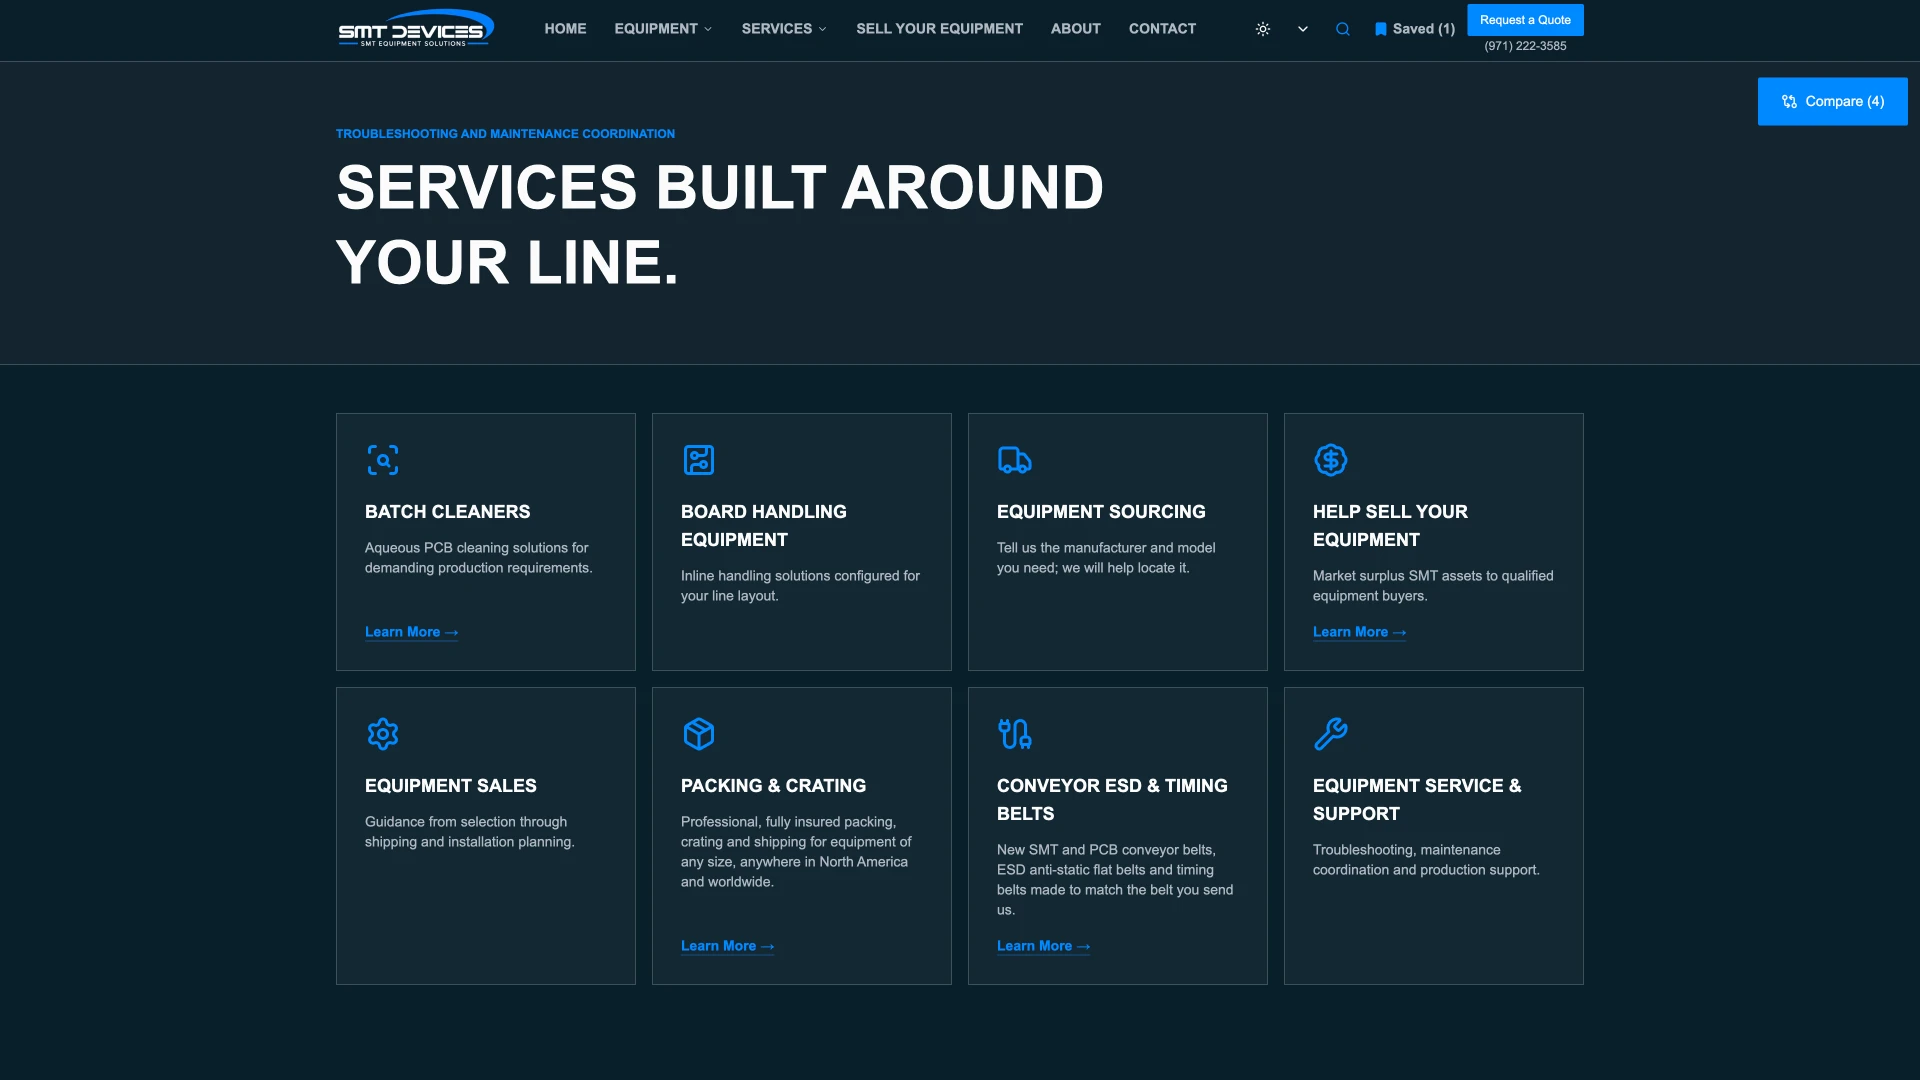Select the Batch Cleaners card title
The width and height of the screenshot is (1920, 1080).
[447, 512]
